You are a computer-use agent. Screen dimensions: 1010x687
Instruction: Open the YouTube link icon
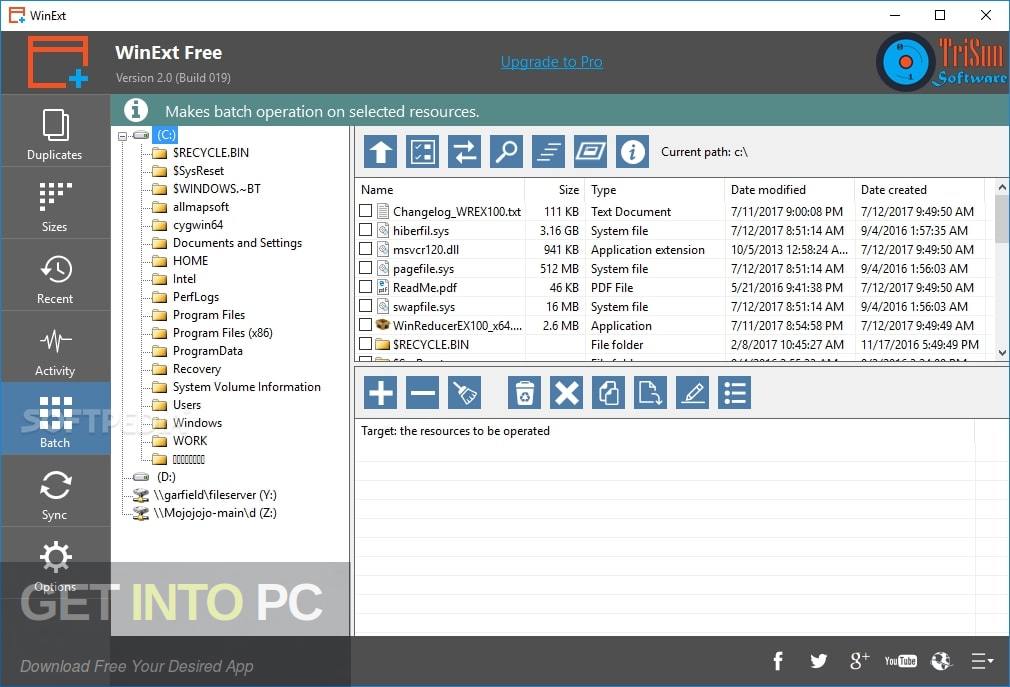(900, 661)
